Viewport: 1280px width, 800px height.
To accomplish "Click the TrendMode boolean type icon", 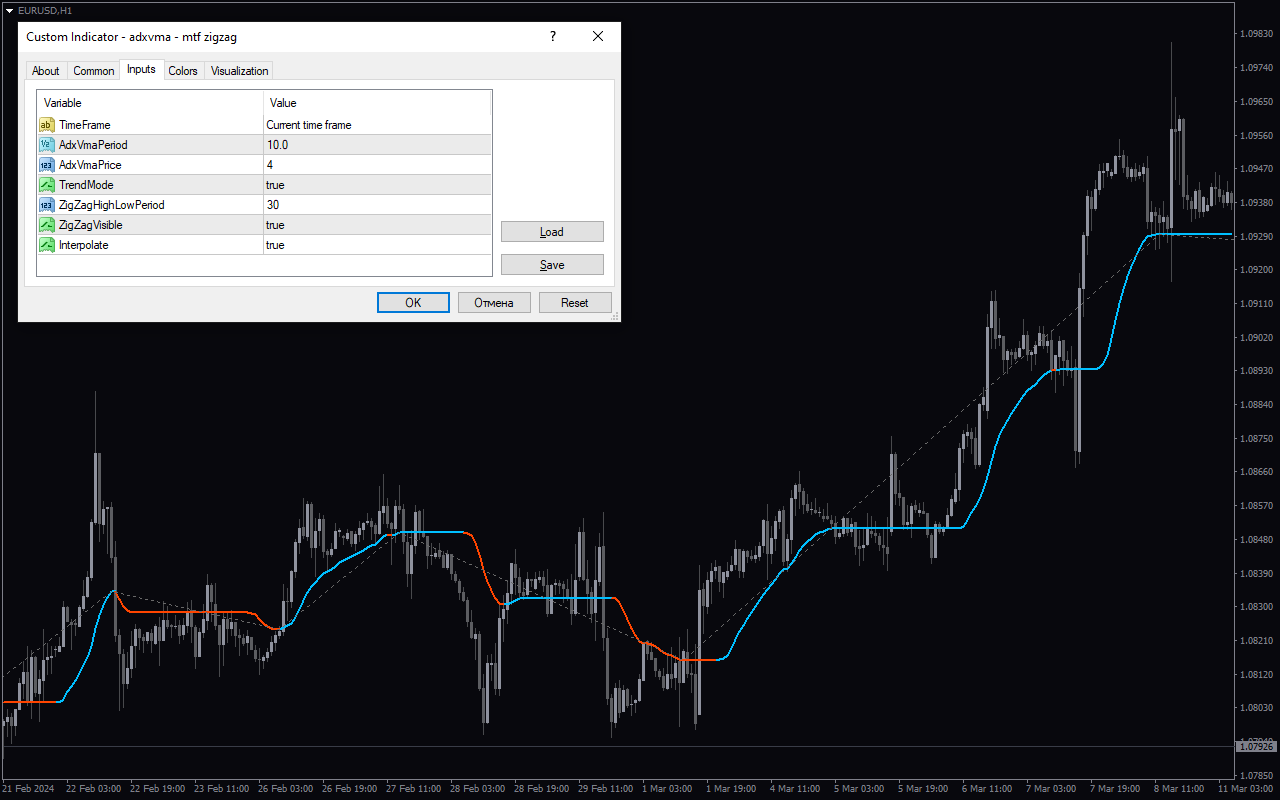I will [46, 185].
